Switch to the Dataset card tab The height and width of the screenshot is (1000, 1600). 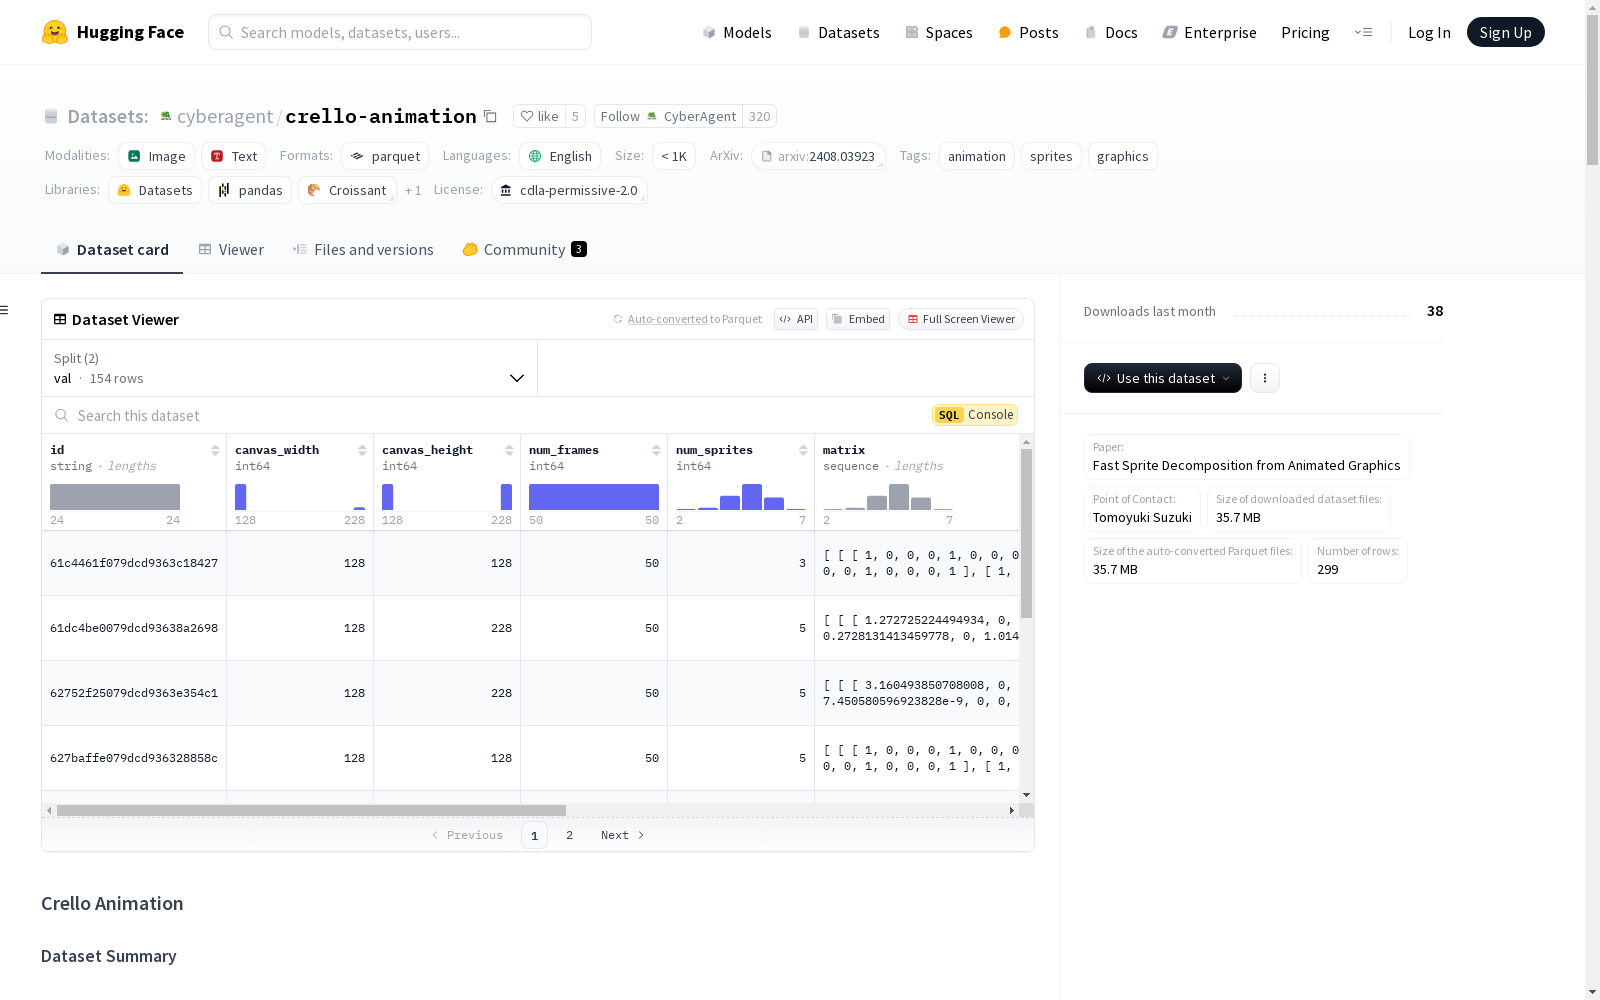pos(112,250)
